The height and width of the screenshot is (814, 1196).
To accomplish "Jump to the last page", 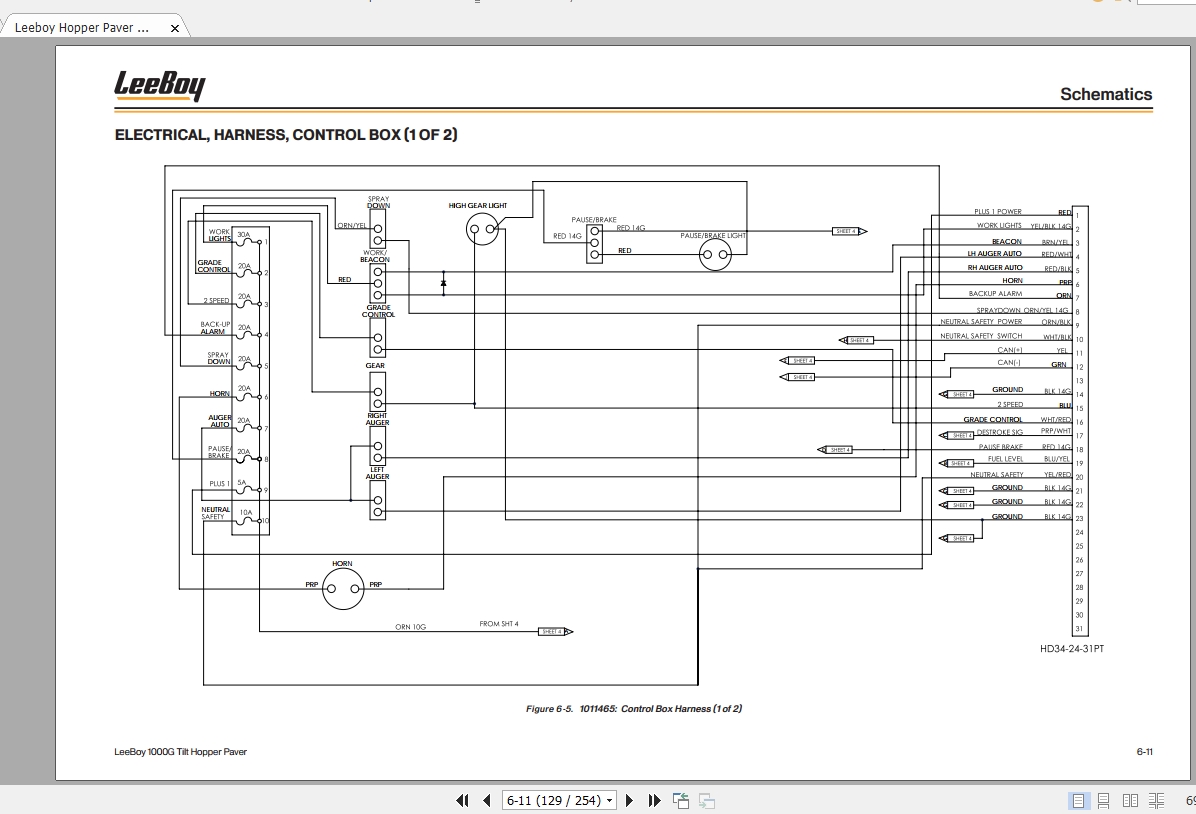I will [x=654, y=800].
